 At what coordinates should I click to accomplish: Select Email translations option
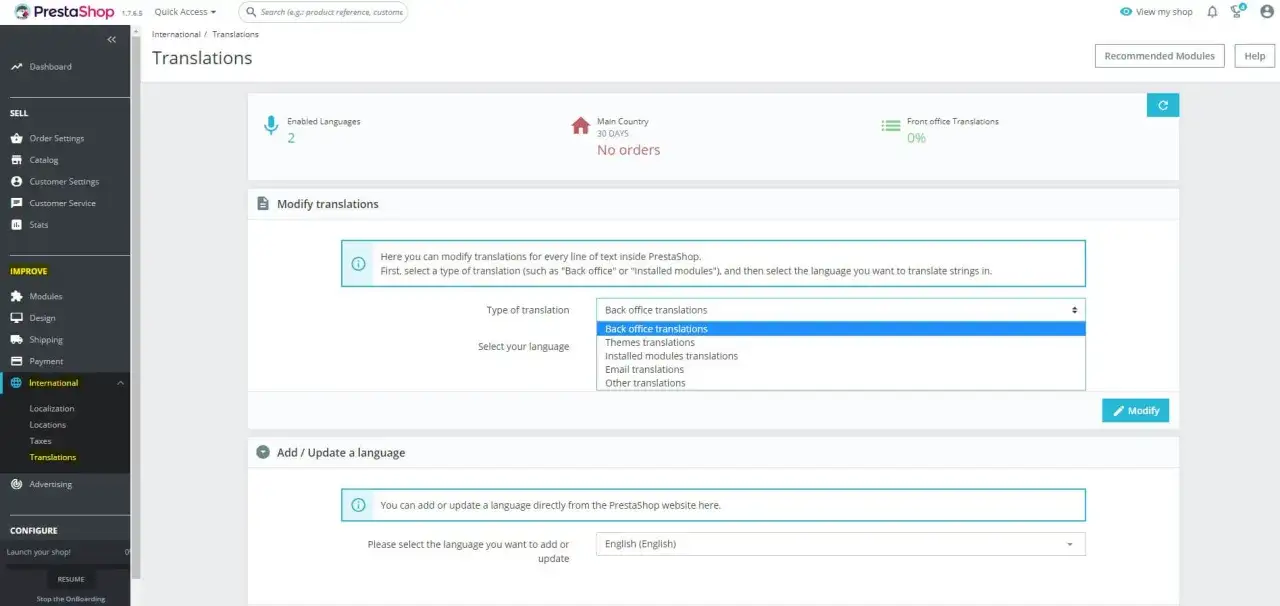click(840, 369)
